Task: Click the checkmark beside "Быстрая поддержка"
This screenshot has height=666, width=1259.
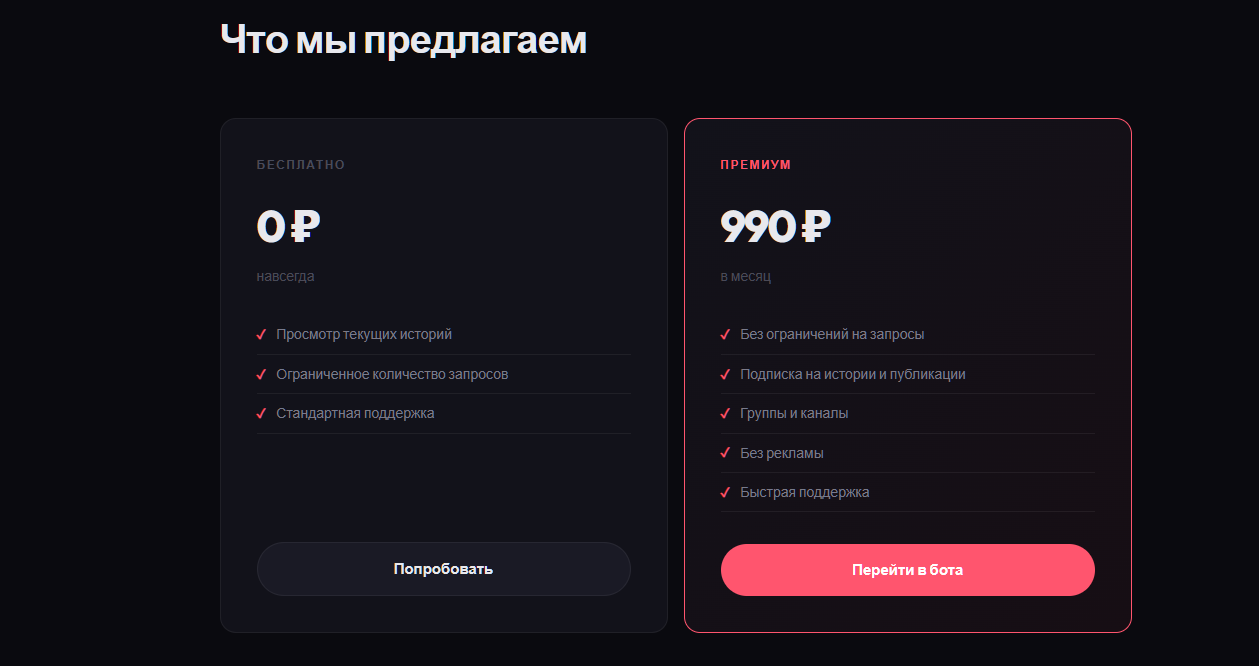Action: pyautogui.click(x=725, y=492)
